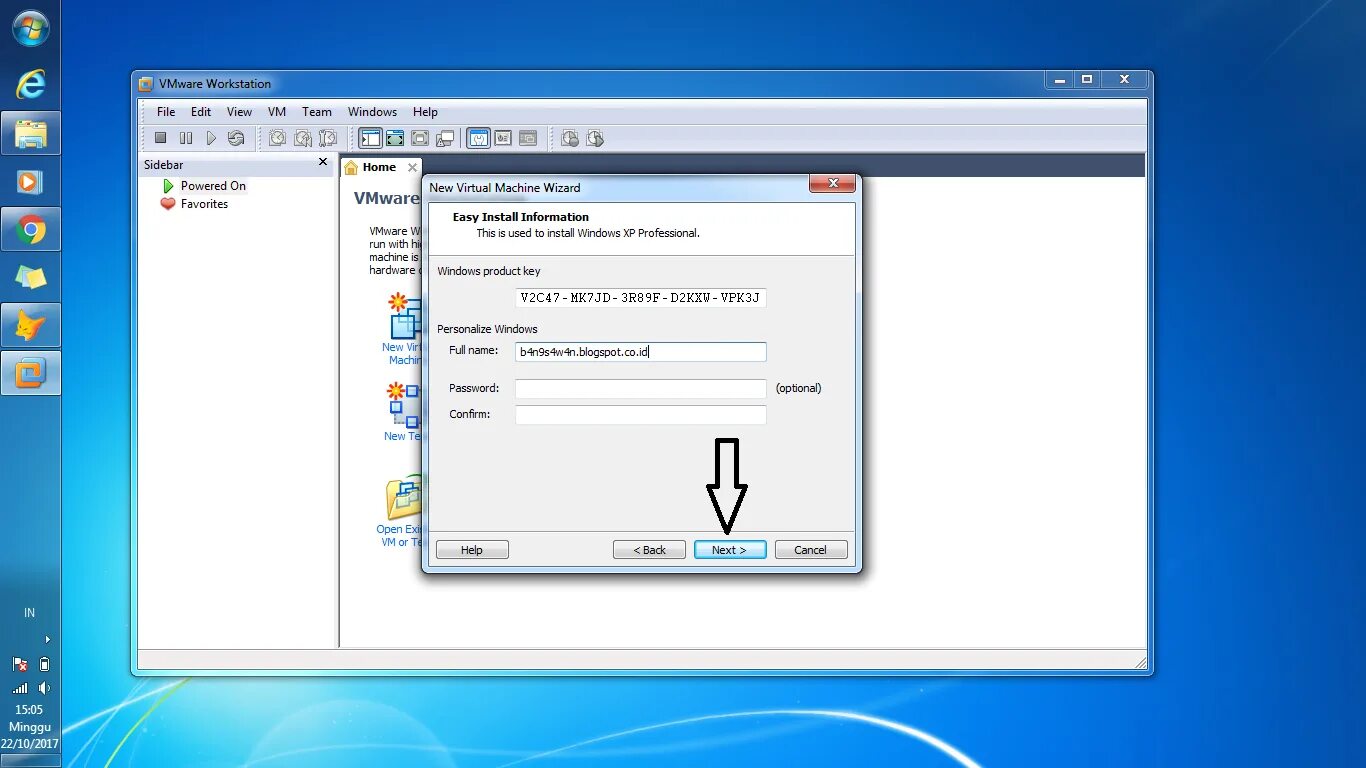Click the Action Center flag tray icon
The height and width of the screenshot is (768, 1366).
pyautogui.click(x=20, y=664)
